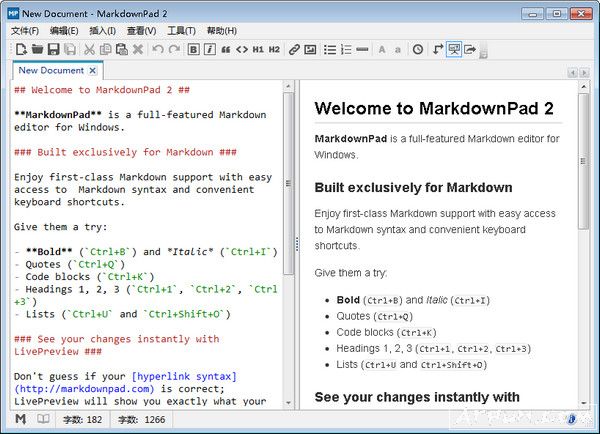Click the Save All toolbar icon
Image resolution: width=600 pixels, height=434 pixels.
pos(70,49)
